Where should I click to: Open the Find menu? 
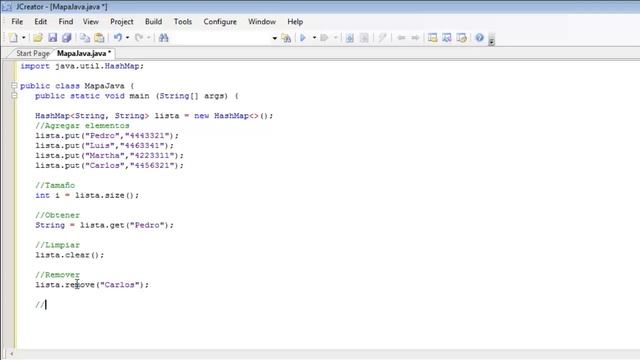(x=66, y=22)
